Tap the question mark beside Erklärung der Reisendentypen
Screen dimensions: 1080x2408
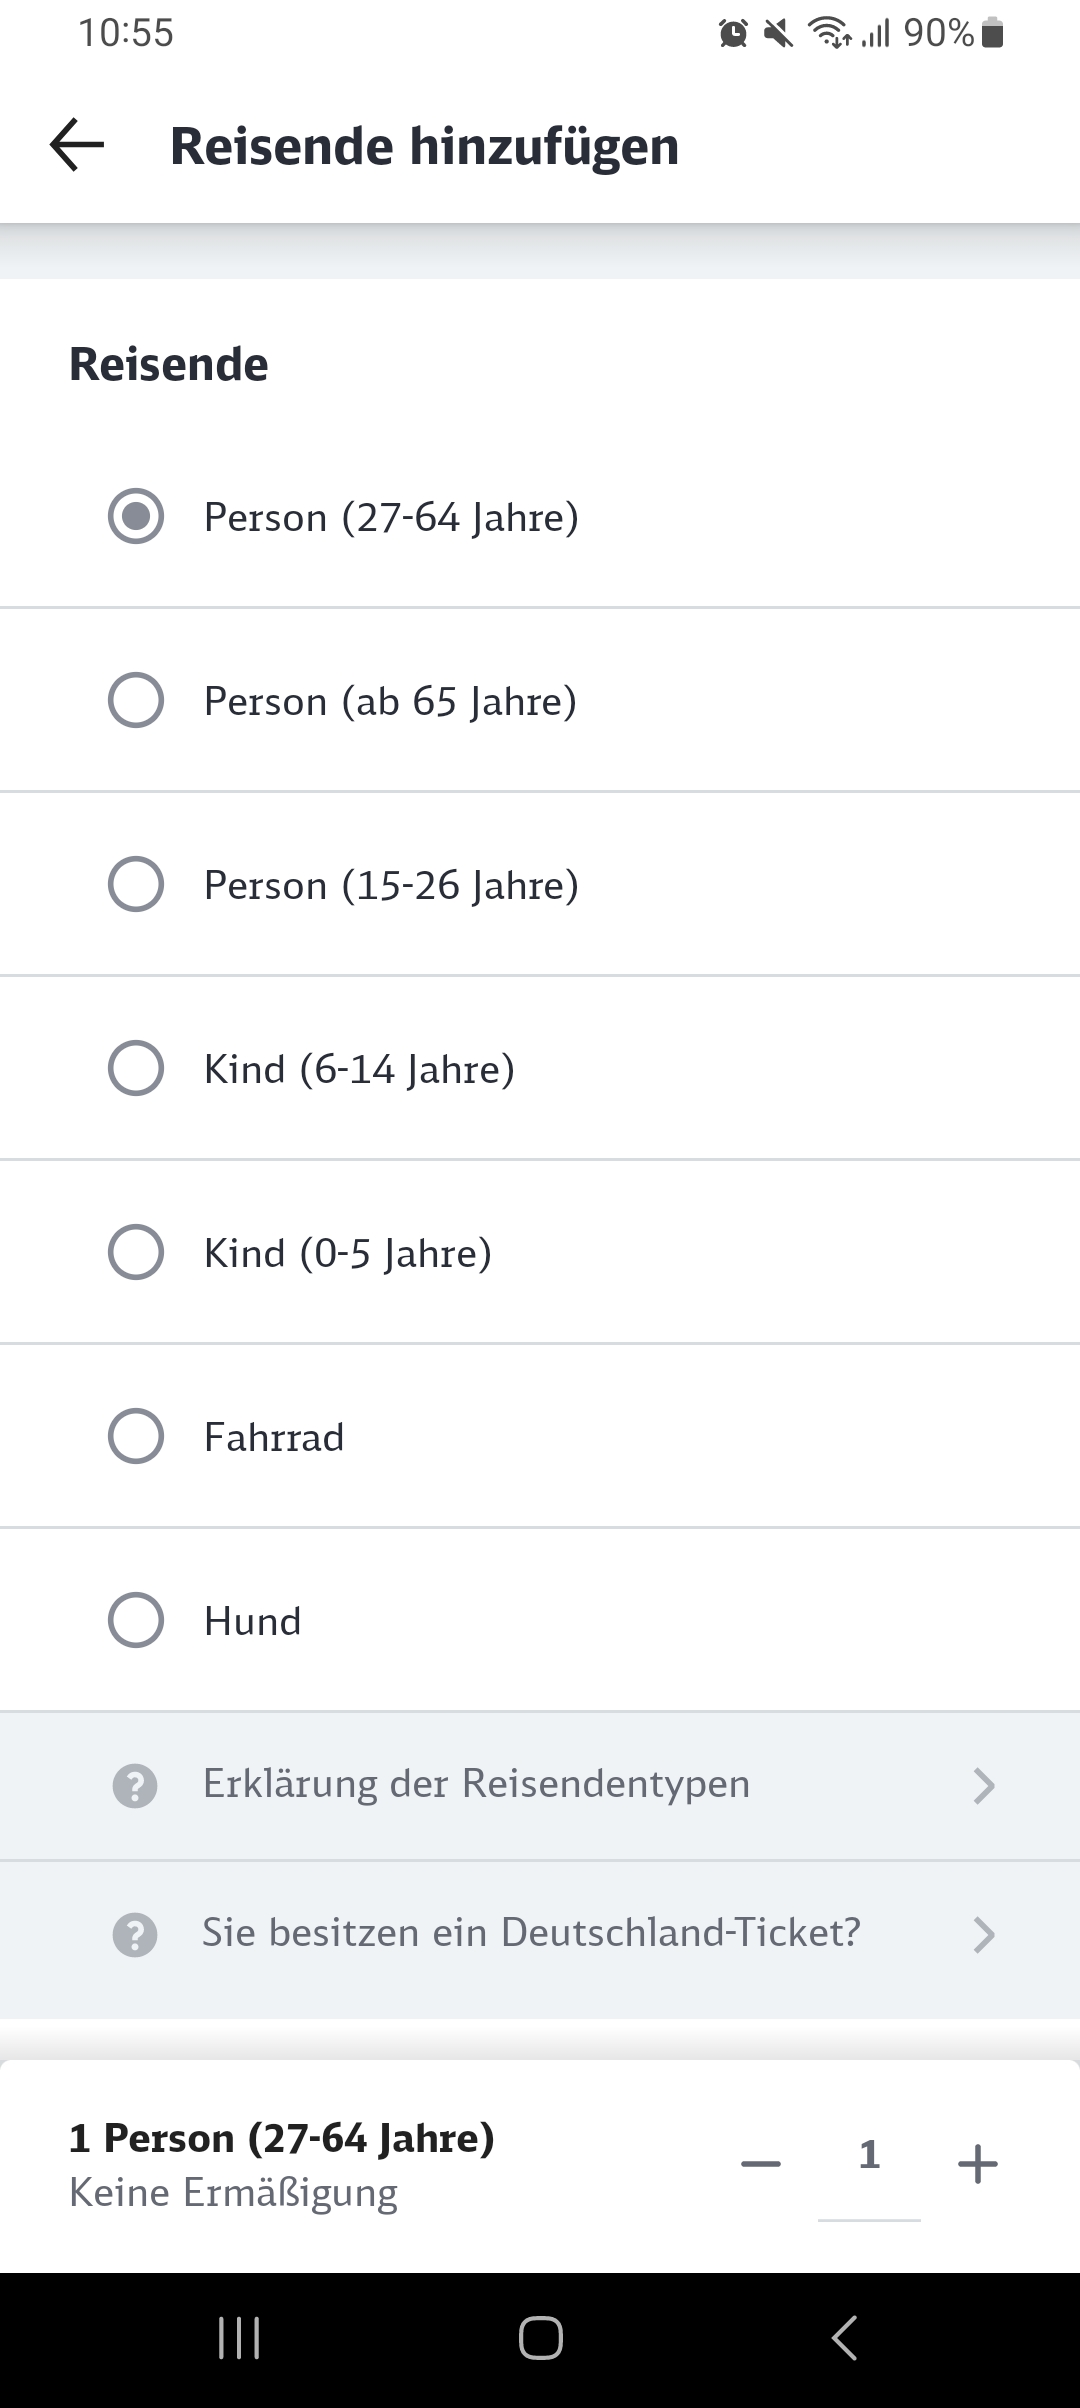click(135, 1786)
